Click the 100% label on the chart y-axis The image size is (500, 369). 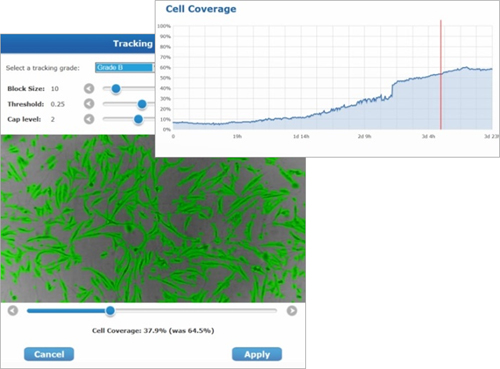164,26
